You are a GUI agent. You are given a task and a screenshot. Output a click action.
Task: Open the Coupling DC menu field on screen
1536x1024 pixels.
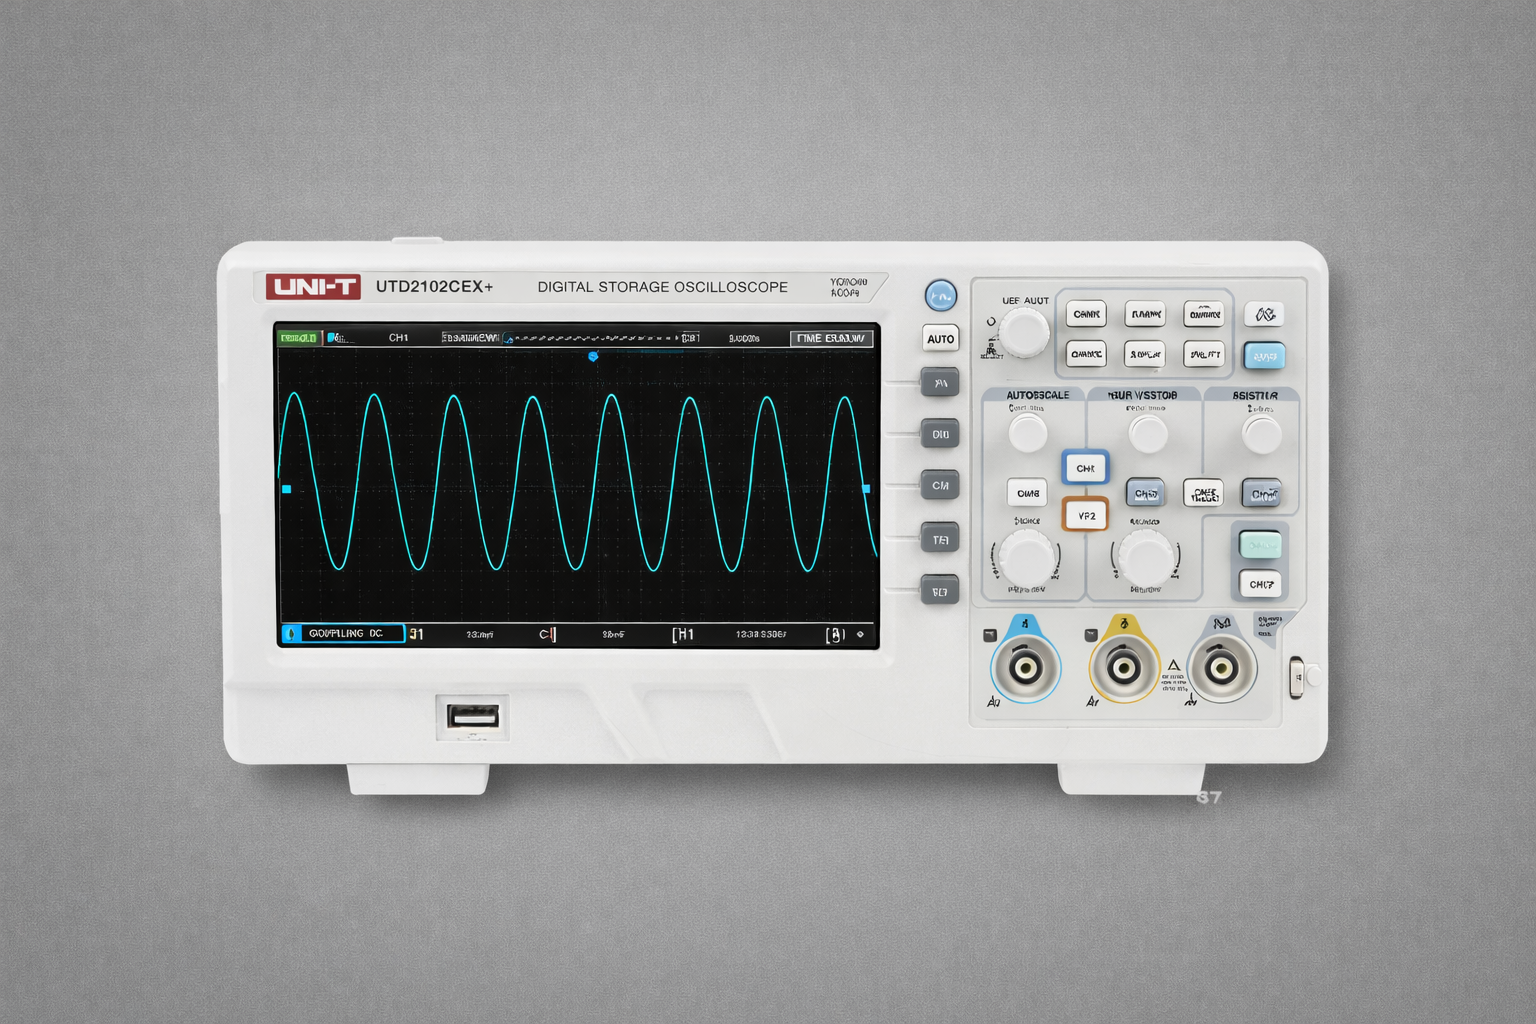click(344, 633)
